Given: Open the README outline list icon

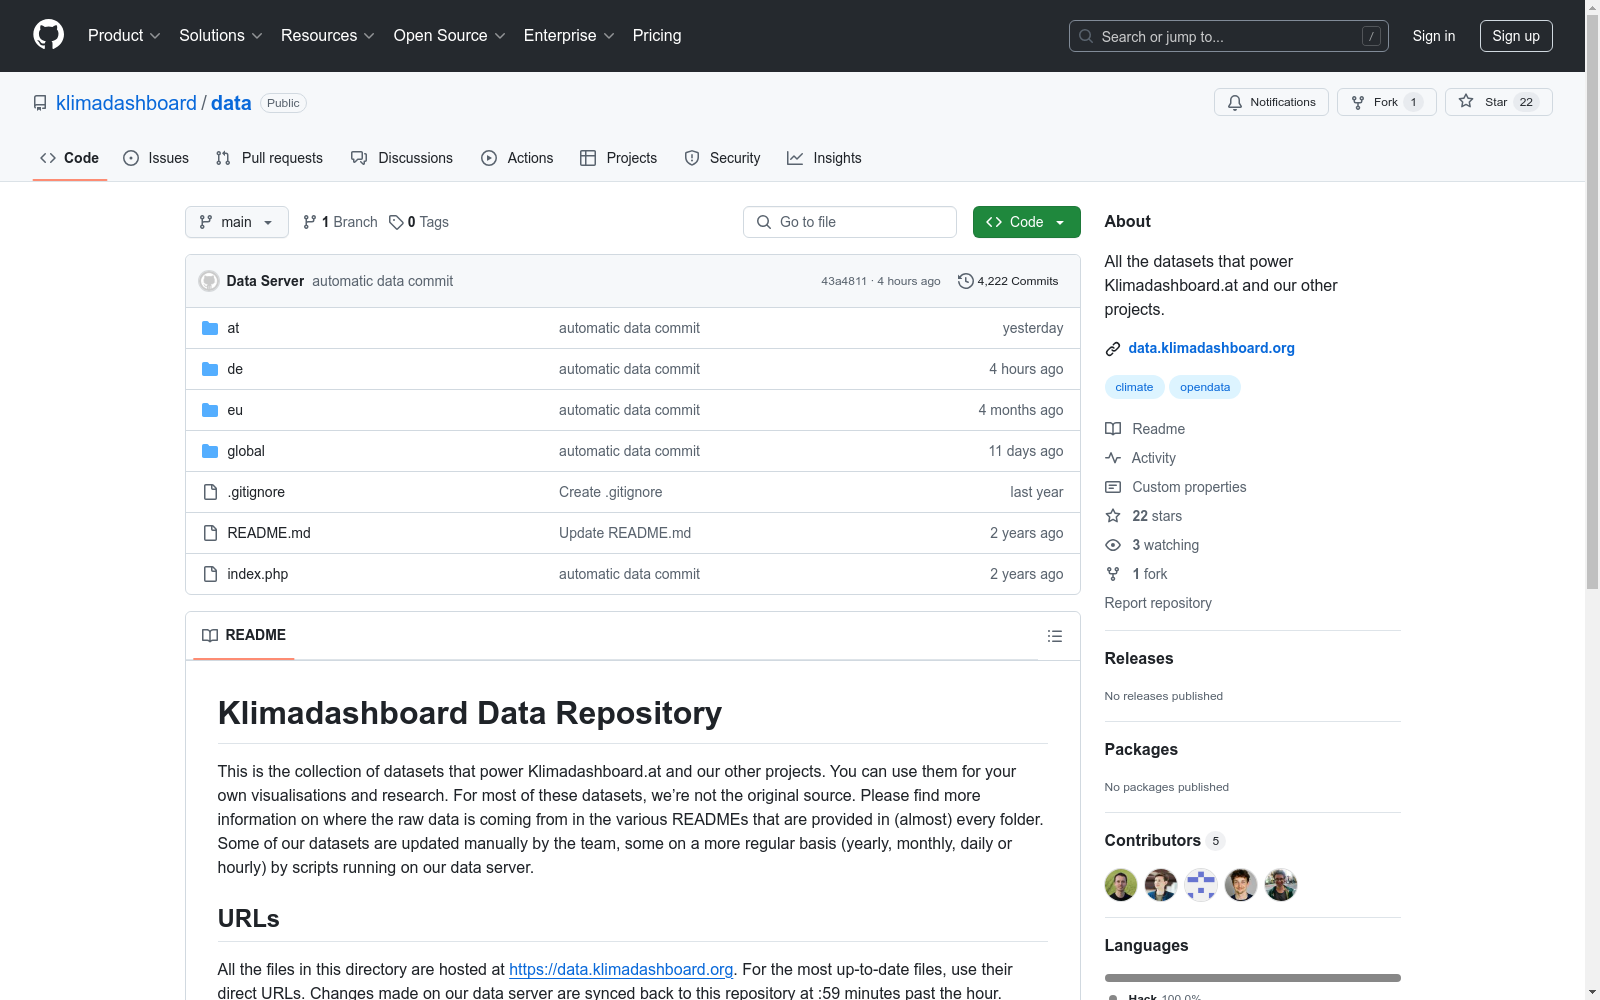Looking at the screenshot, I should click(x=1054, y=636).
